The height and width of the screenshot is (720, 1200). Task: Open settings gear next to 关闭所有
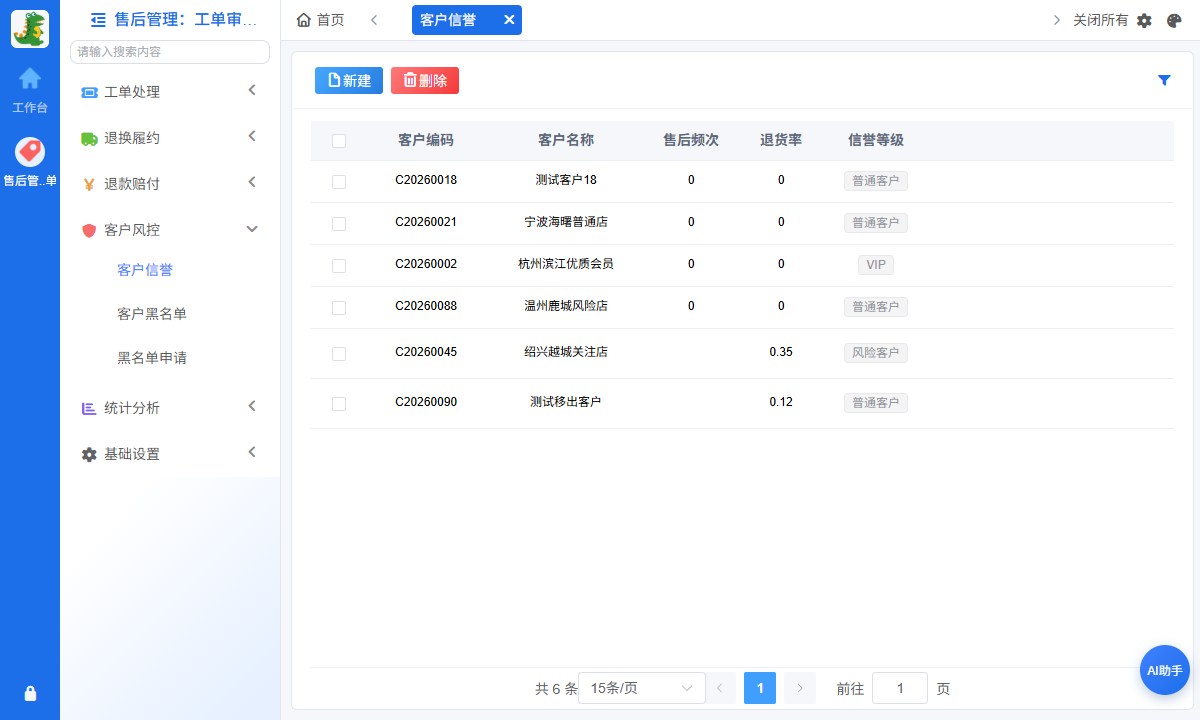[x=1145, y=20]
